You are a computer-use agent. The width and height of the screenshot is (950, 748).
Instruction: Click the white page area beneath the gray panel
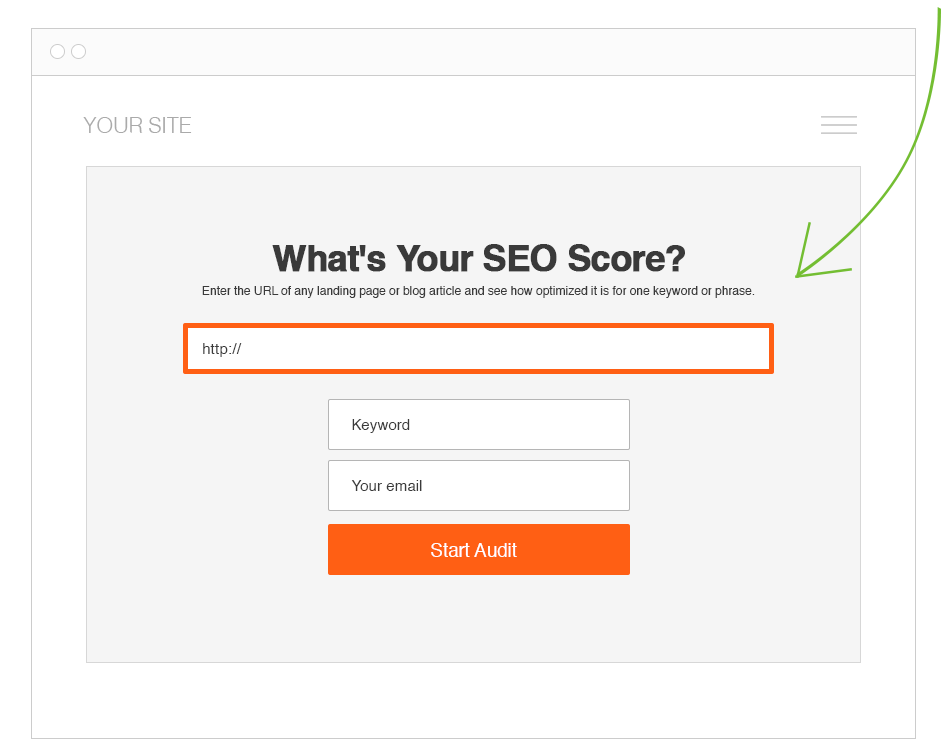click(x=478, y=700)
